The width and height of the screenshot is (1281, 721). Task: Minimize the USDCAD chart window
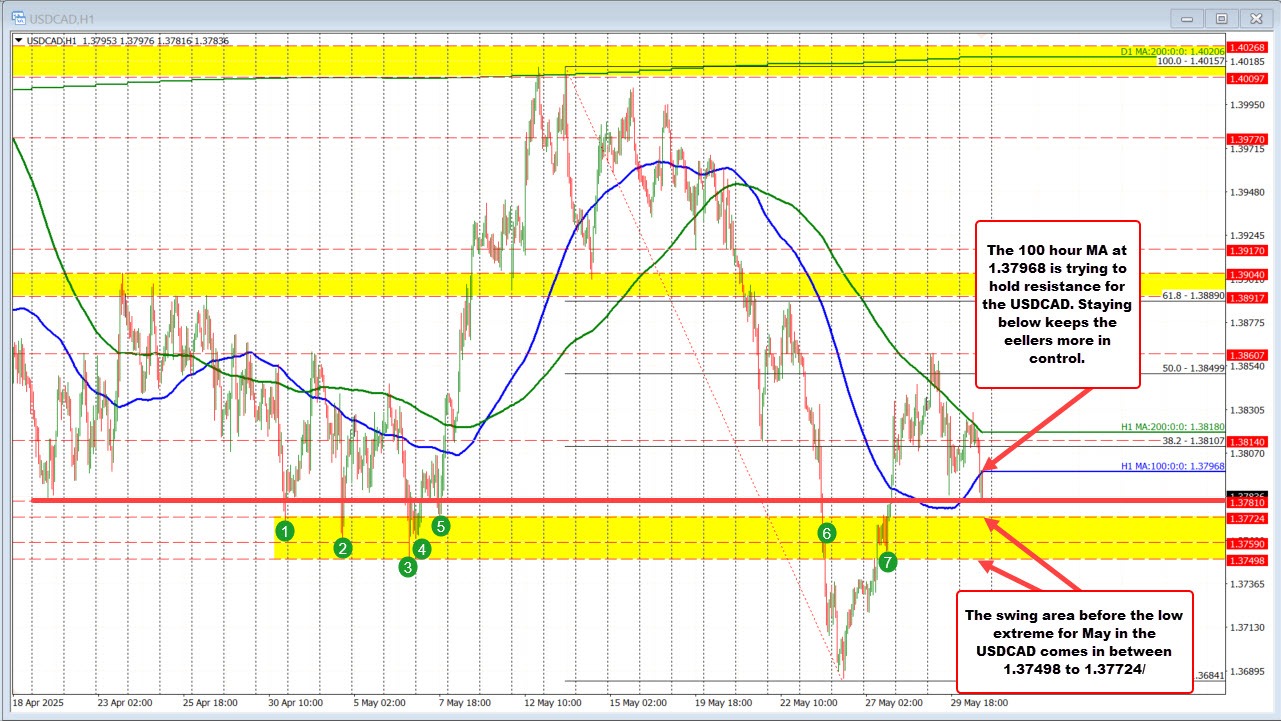(x=1186, y=18)
